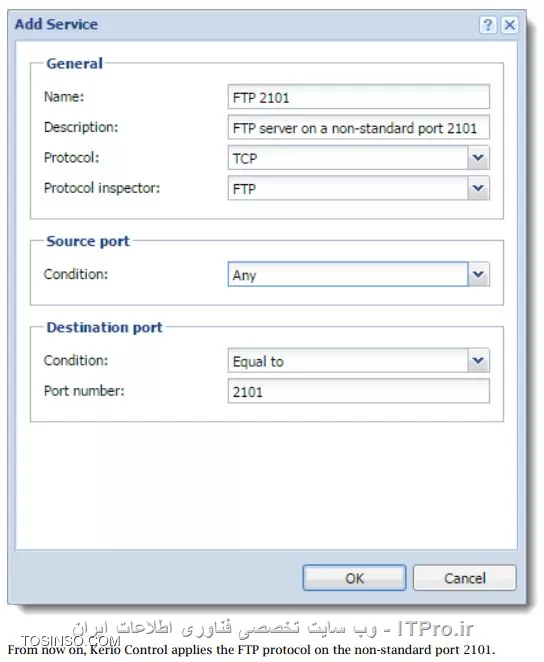Open help via the question mark icon
Viewport: 544px width, 662px height.
(487, 25)
